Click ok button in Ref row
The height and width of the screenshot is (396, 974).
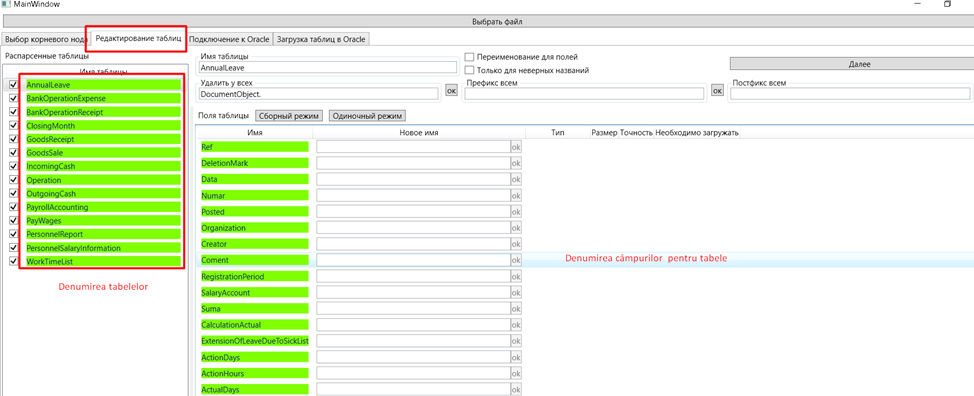[x=516, y=147]
